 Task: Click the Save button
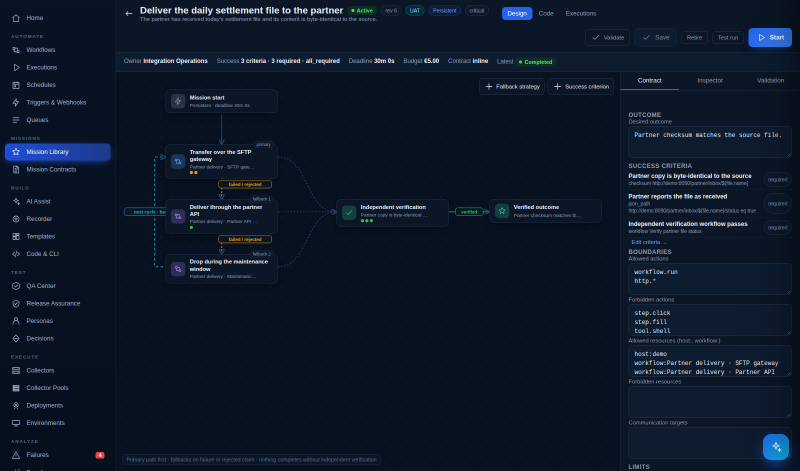pyautogui.click(x=655, y=38)
